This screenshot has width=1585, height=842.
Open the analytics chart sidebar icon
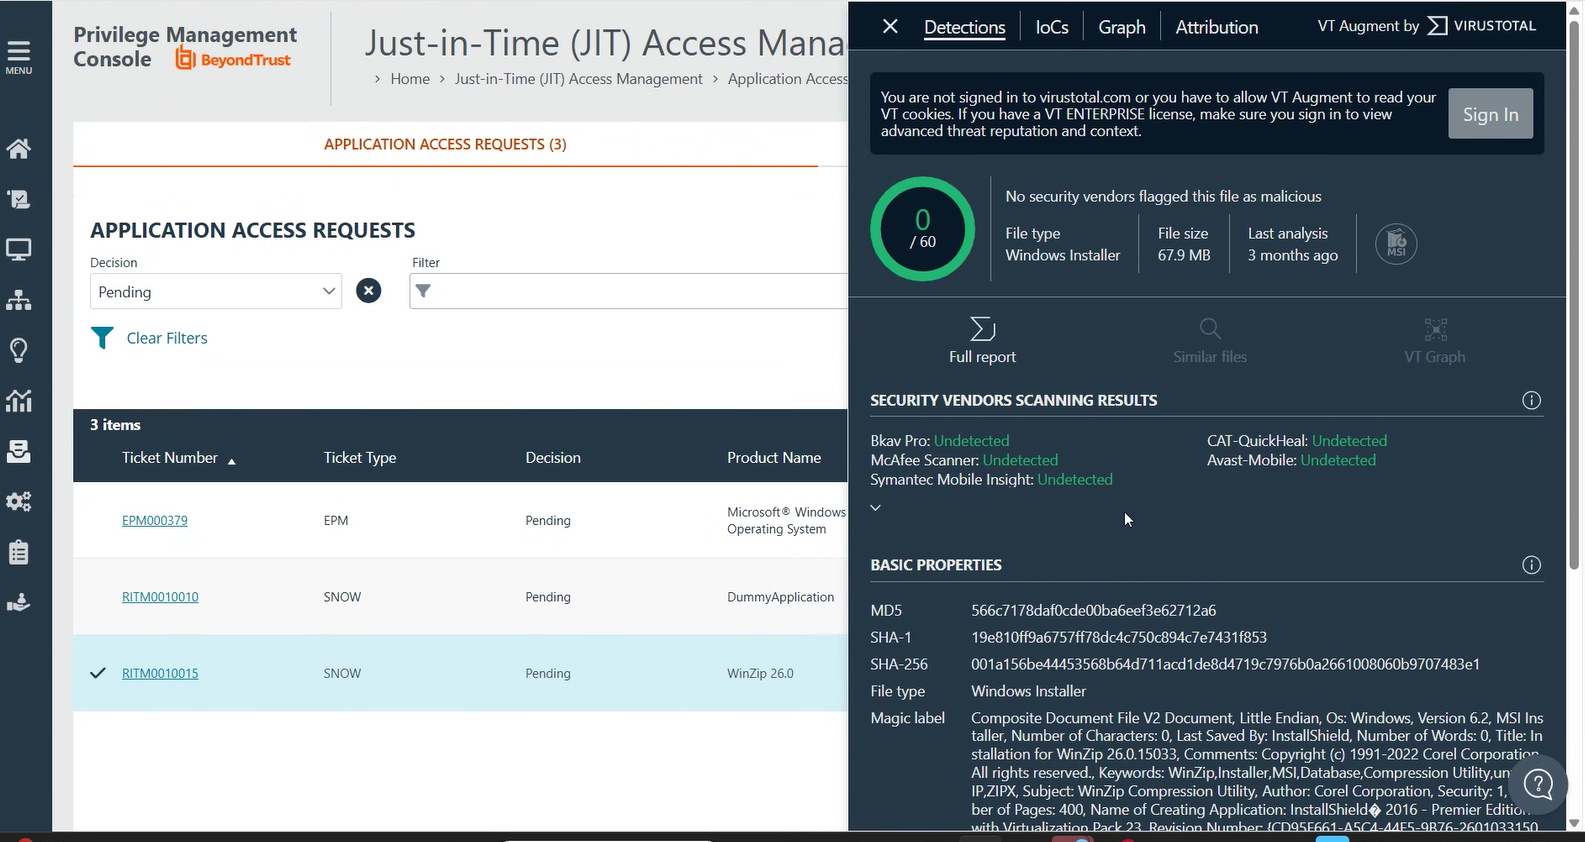(x=19, y=401)
